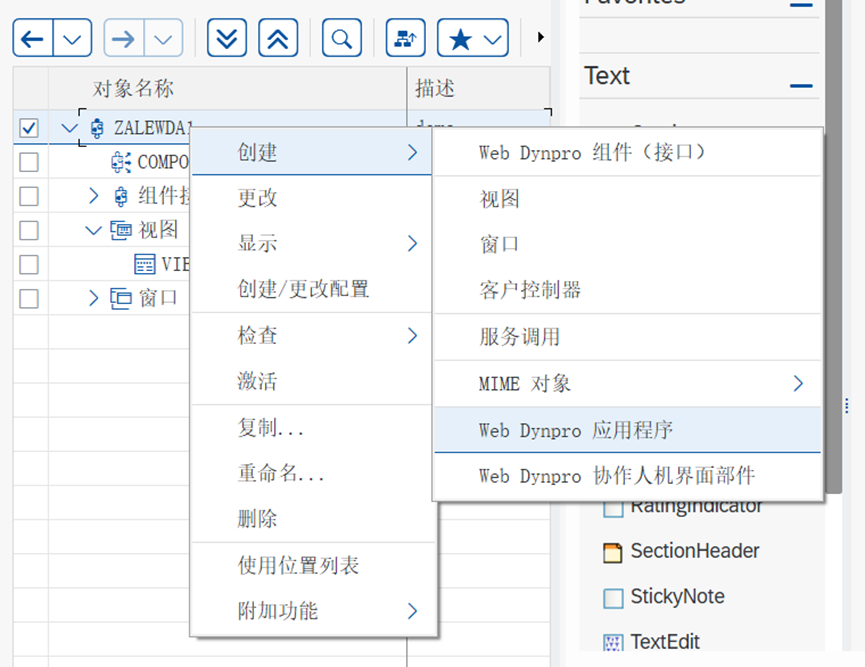Click the object hierarchy toolbar icon

tap(405, 38)
